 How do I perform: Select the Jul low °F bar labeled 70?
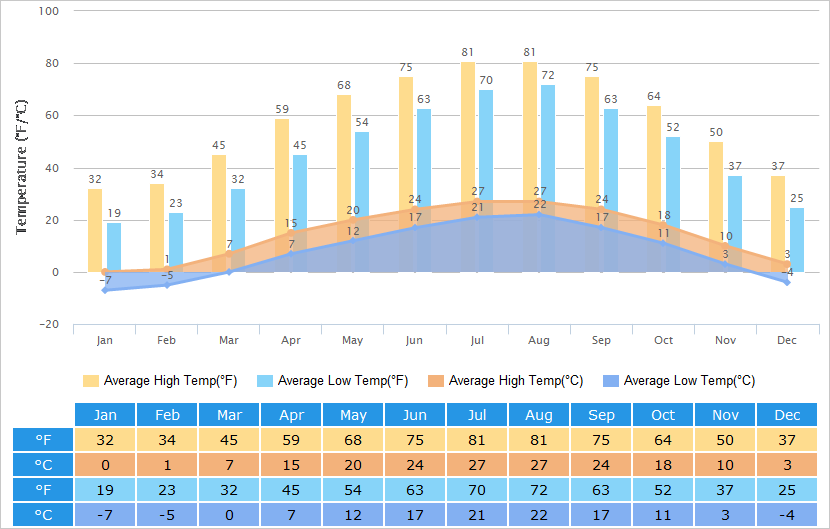tap(486, 181)
